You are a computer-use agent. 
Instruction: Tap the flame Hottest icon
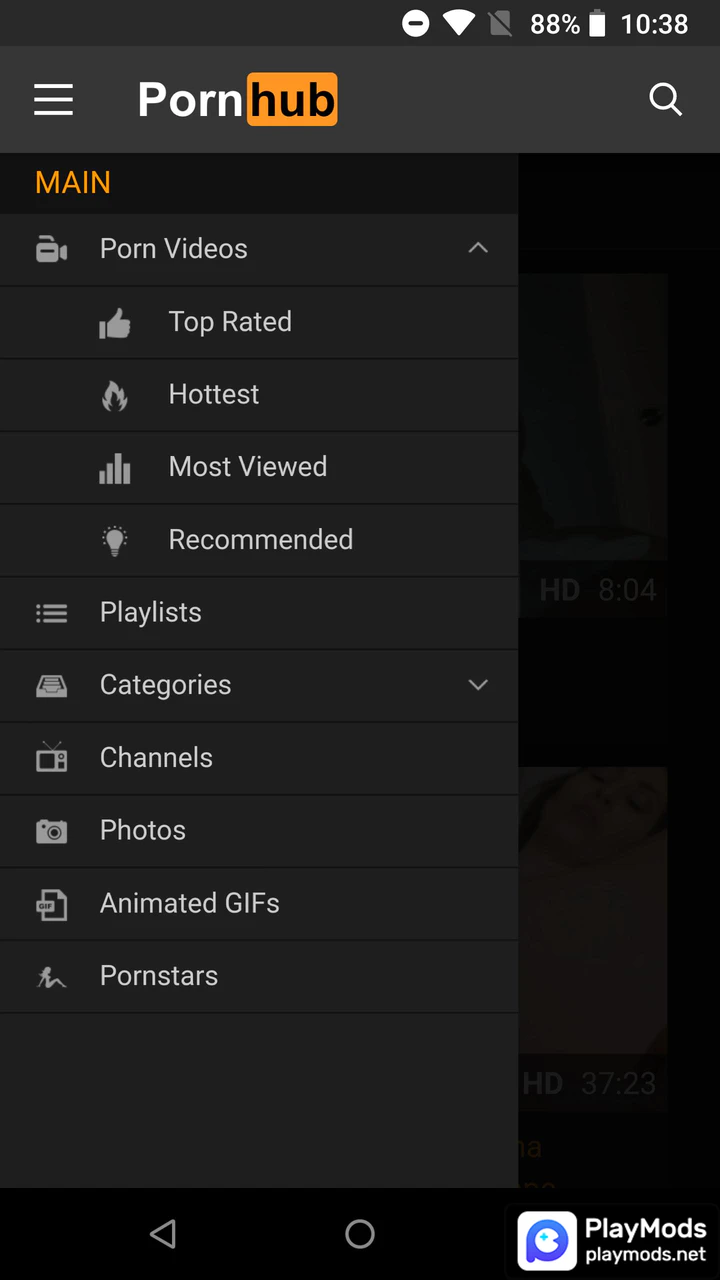click(115, 395)
